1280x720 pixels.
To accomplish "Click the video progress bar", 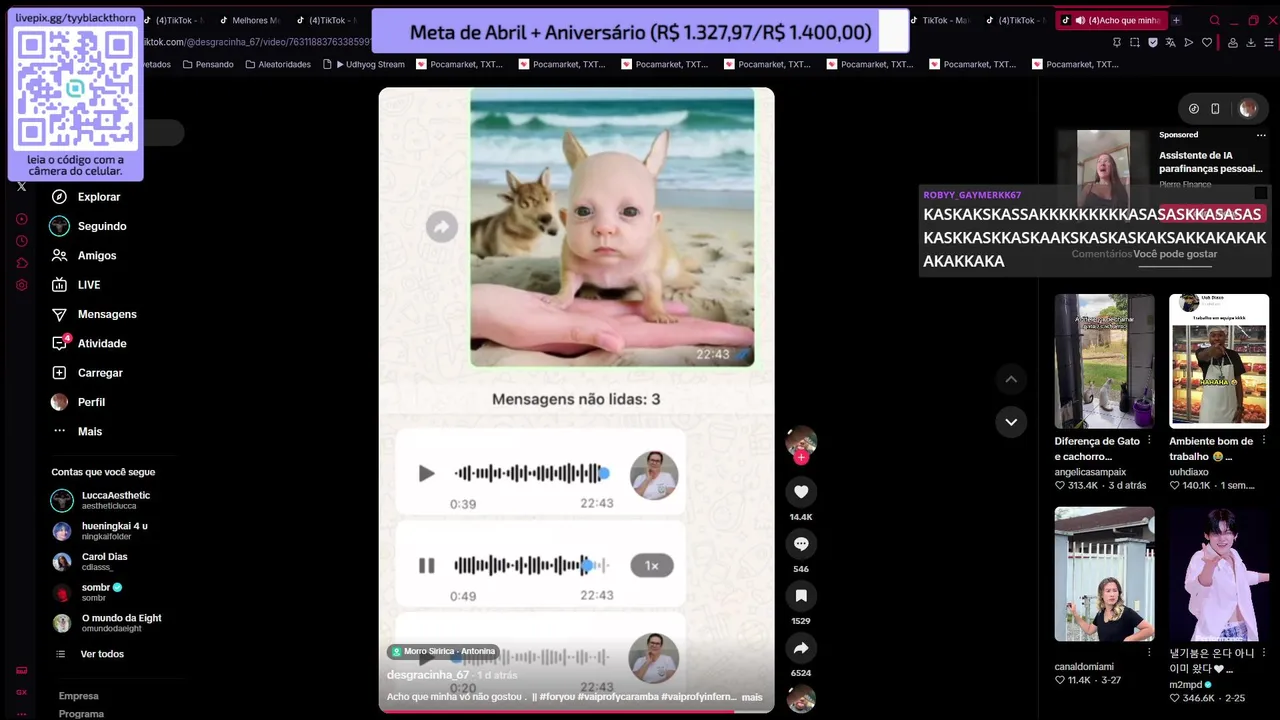I will click(x=576, y=711).
